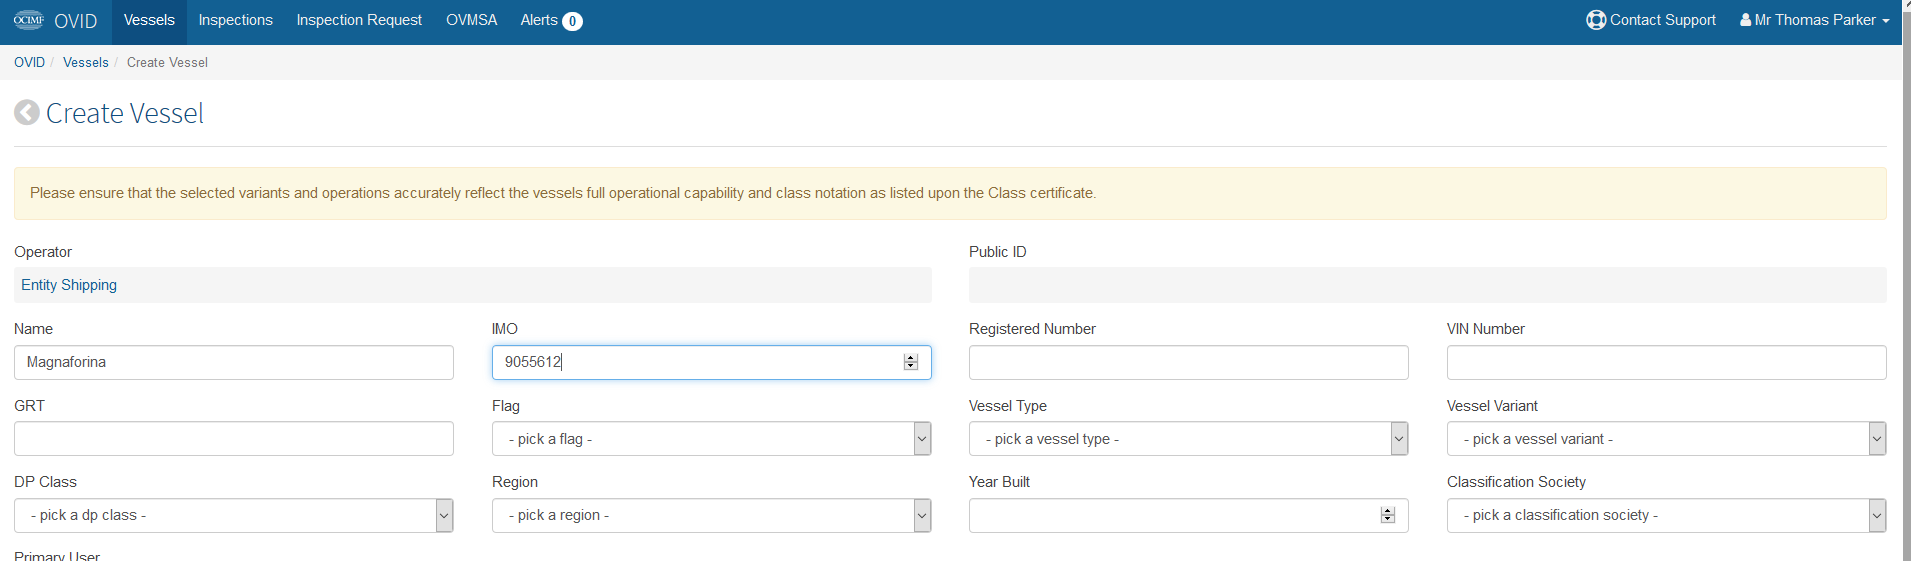
Task: Click the back arrow beside Create Vessel
Action: point(27,113)
